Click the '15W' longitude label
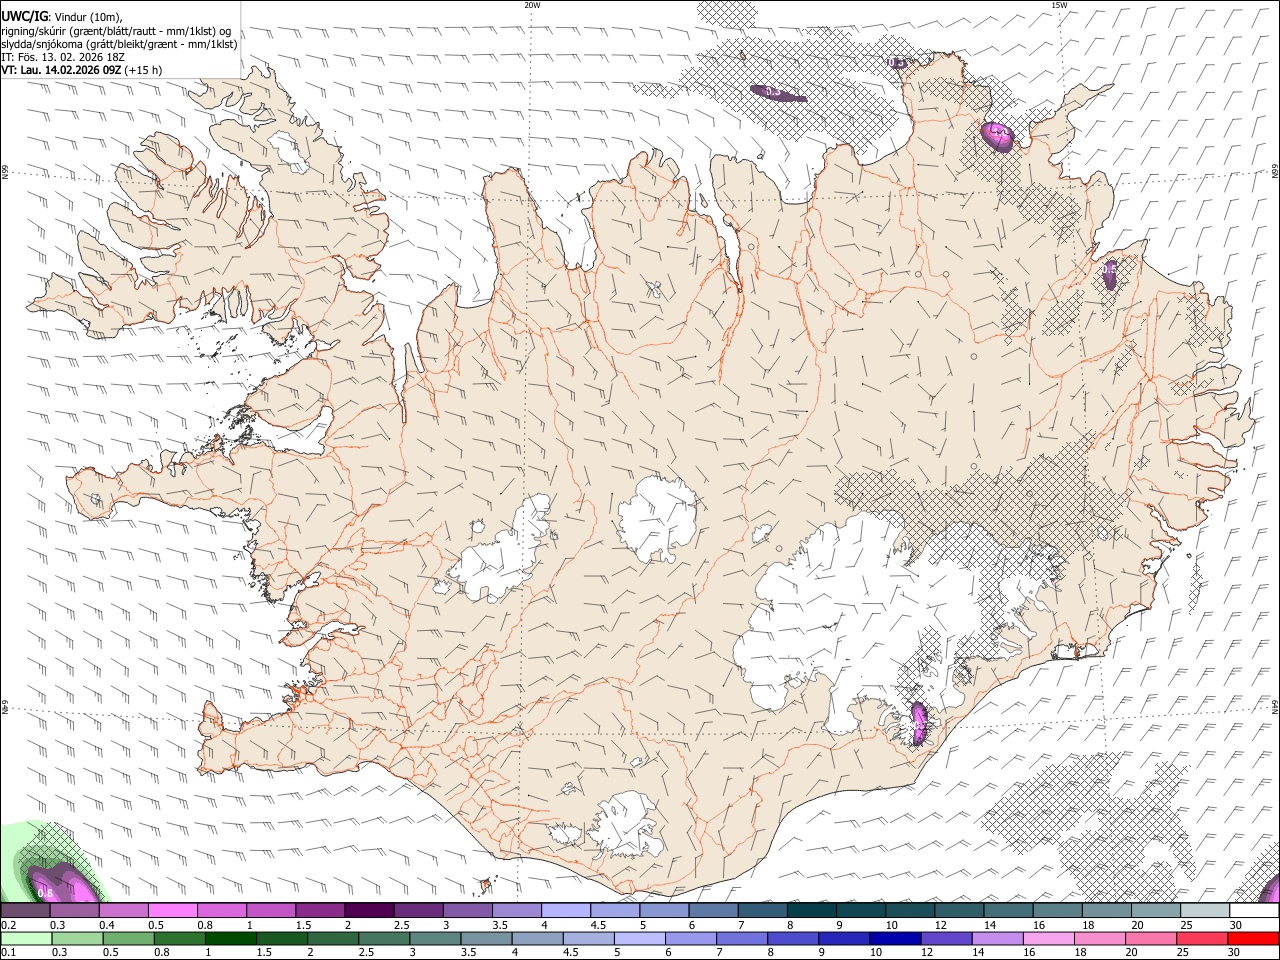The image size is (1280, 960). [x=1058, y=4]
